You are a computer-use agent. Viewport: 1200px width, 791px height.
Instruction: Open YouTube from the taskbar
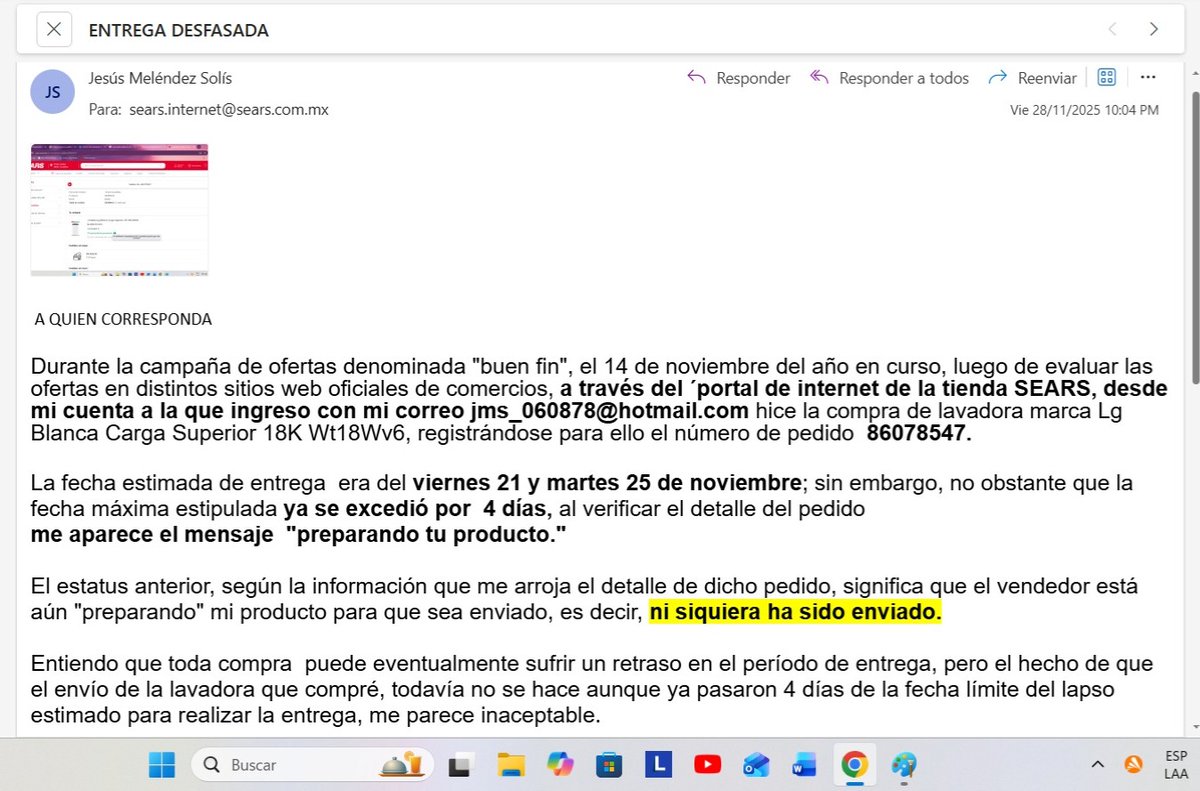(x=707, y=765)
